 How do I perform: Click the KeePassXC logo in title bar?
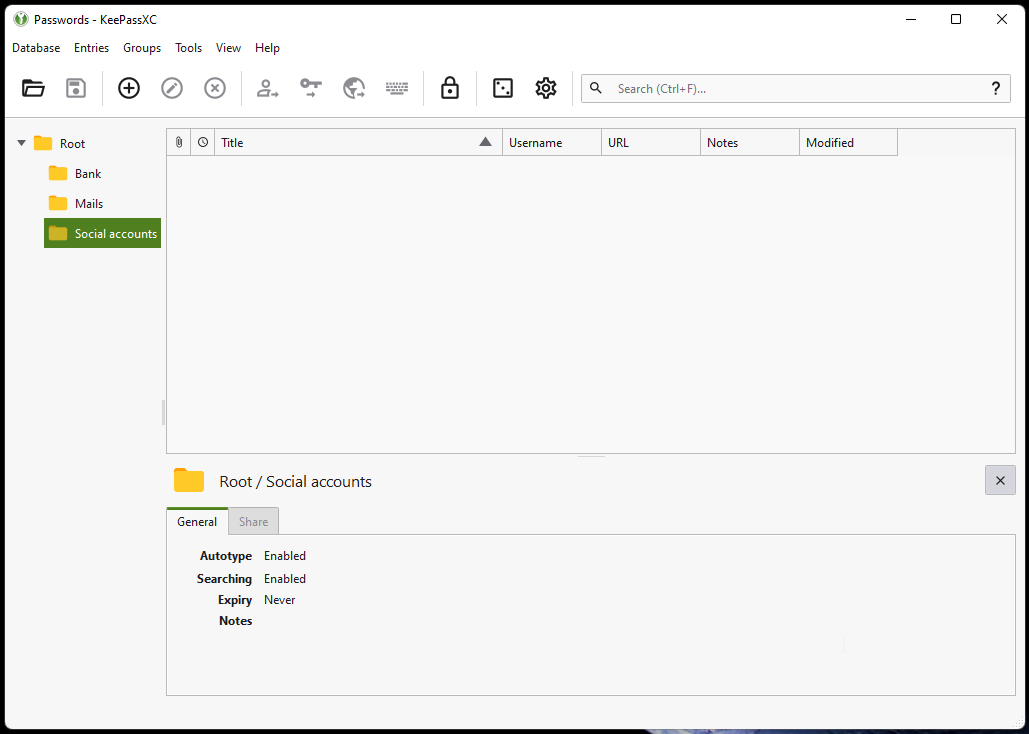(21, 19)
